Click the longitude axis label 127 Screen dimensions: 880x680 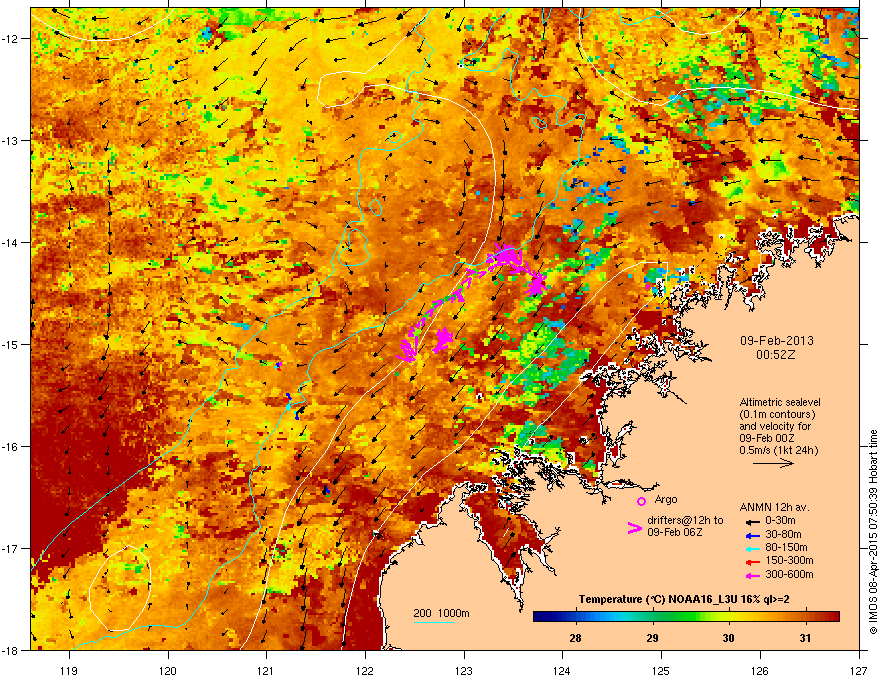(x=859, y=670)
